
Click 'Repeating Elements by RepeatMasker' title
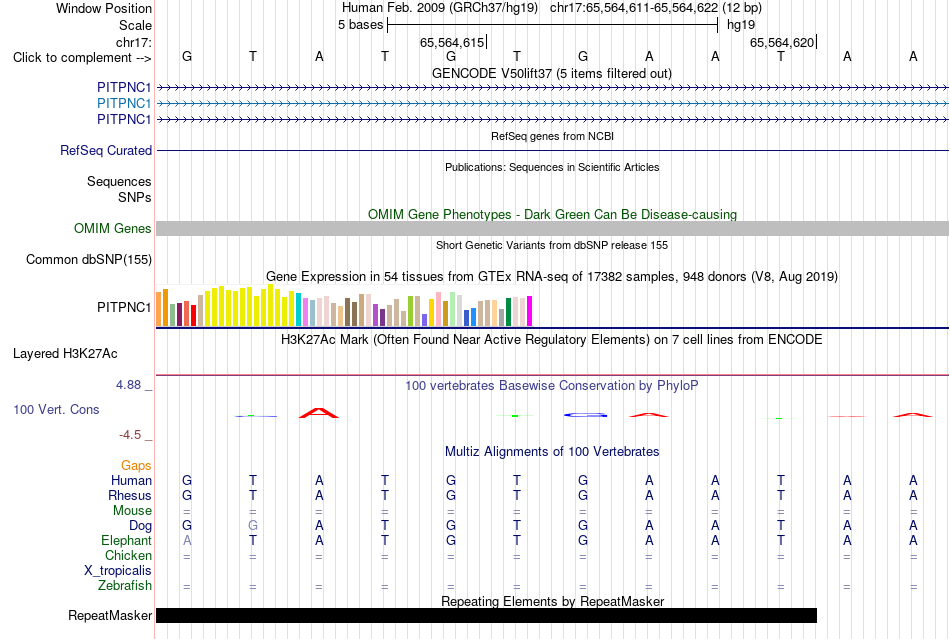click(x=553, y=601)
